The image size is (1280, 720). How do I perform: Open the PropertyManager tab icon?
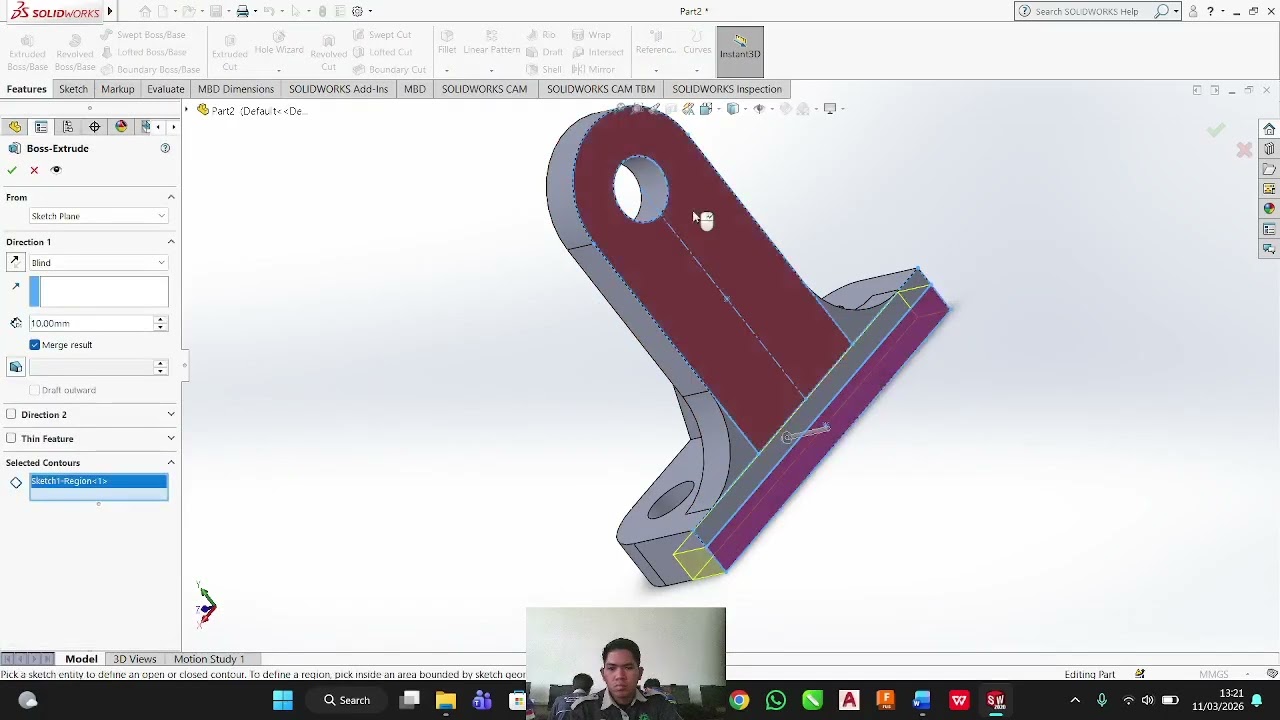click(x=41, y=127)
